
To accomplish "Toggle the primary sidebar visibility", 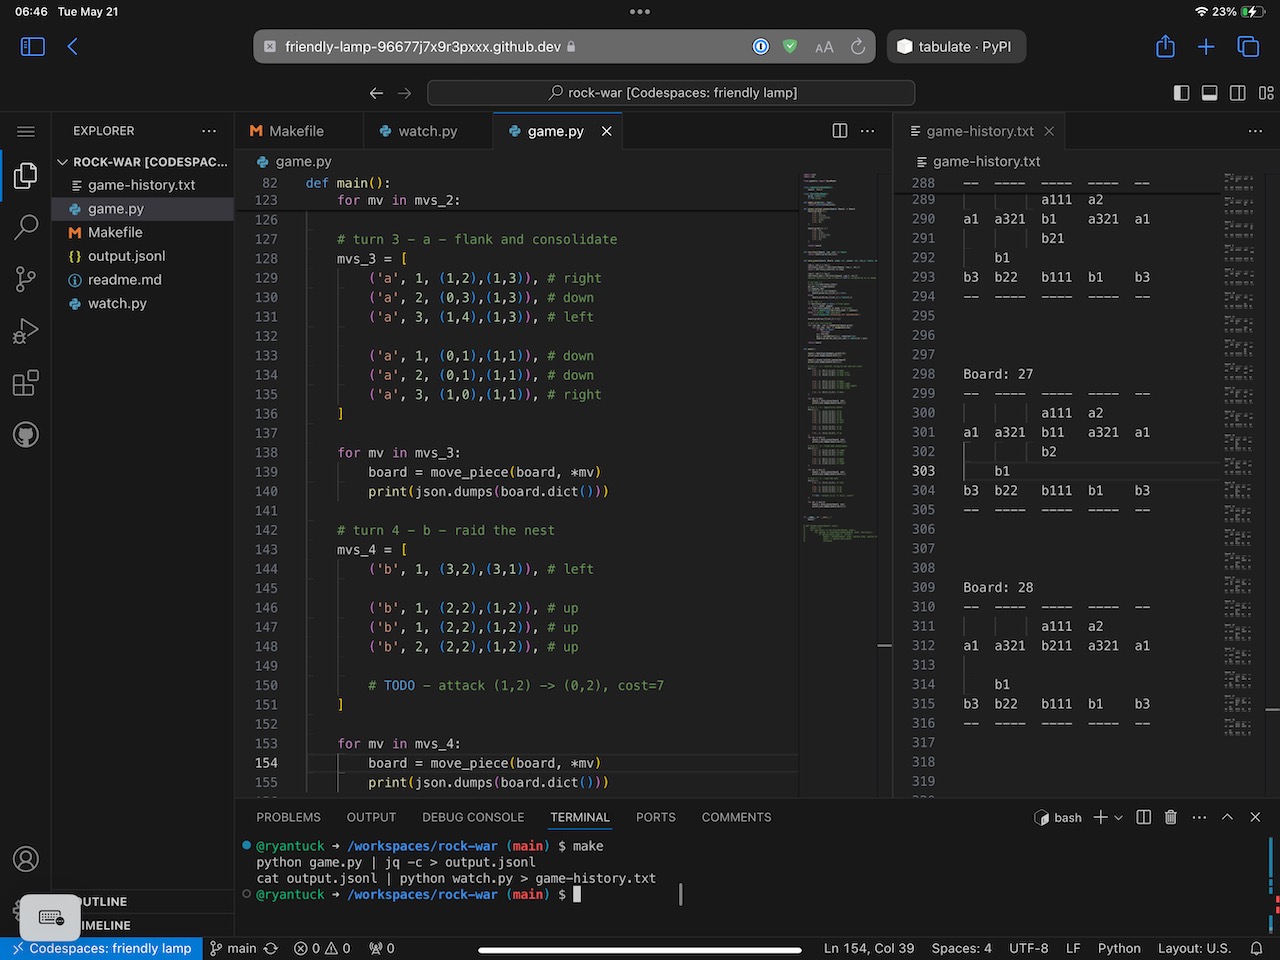I will pos(1181,93).
